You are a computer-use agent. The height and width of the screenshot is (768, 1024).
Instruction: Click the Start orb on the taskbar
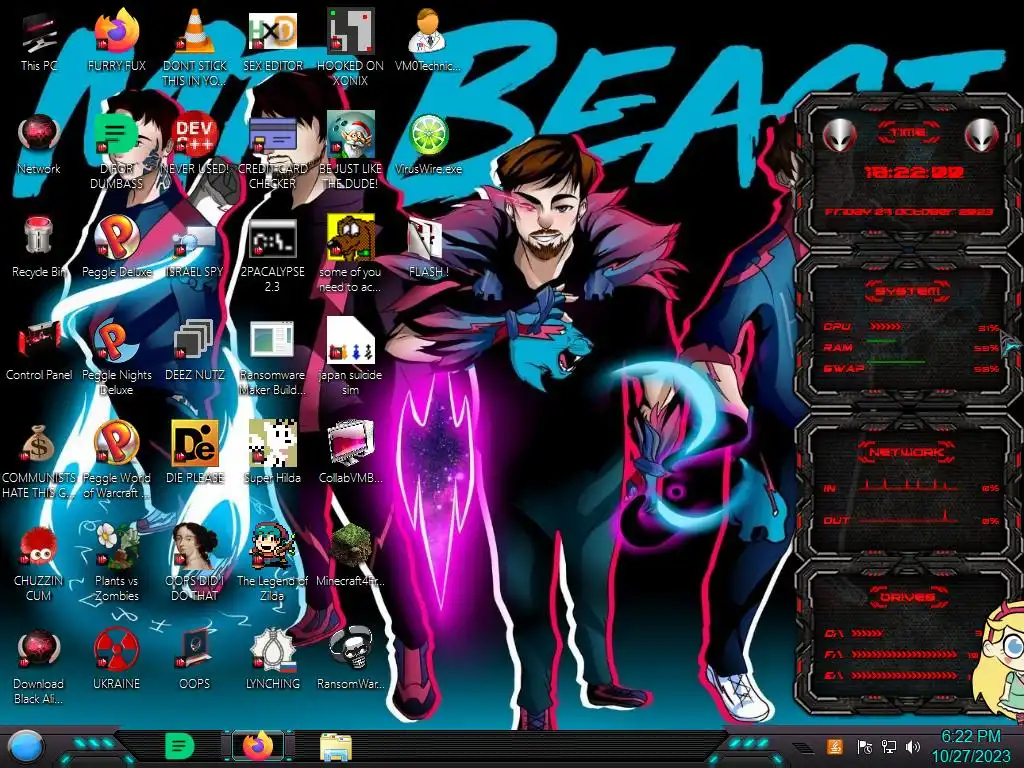(x=25, y=748)
